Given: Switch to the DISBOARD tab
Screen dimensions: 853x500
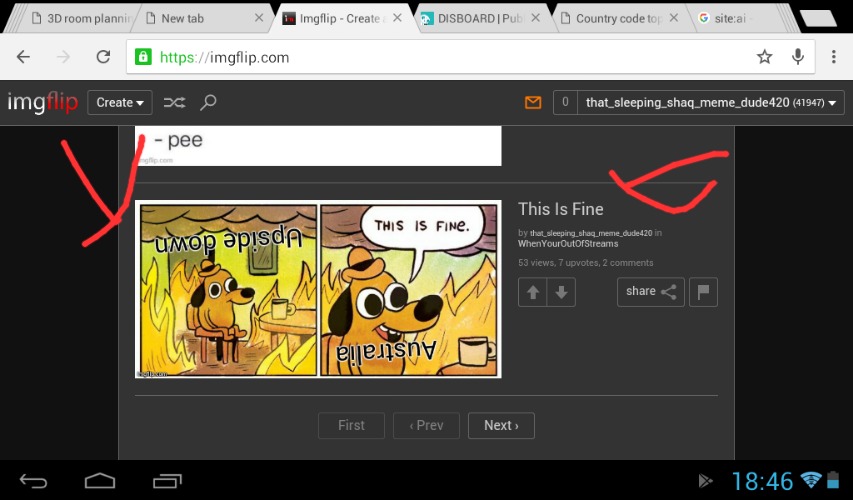Looking at the screenshot, I should coord(475,18).
